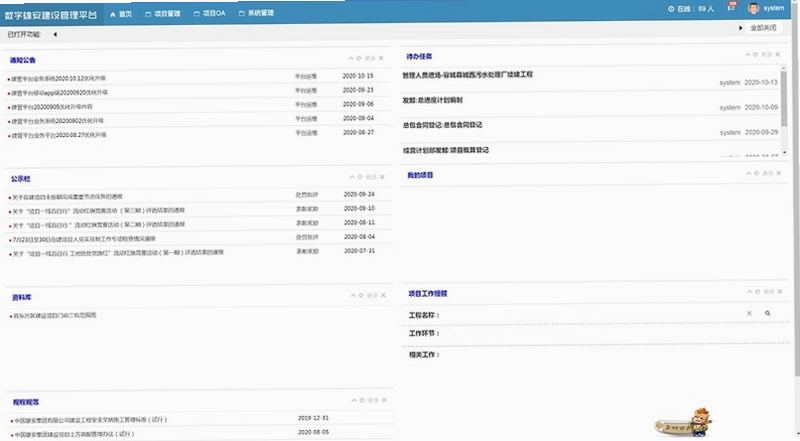
Task: Collapse the 项目工作提醒 panel
Action: [749, 291]
